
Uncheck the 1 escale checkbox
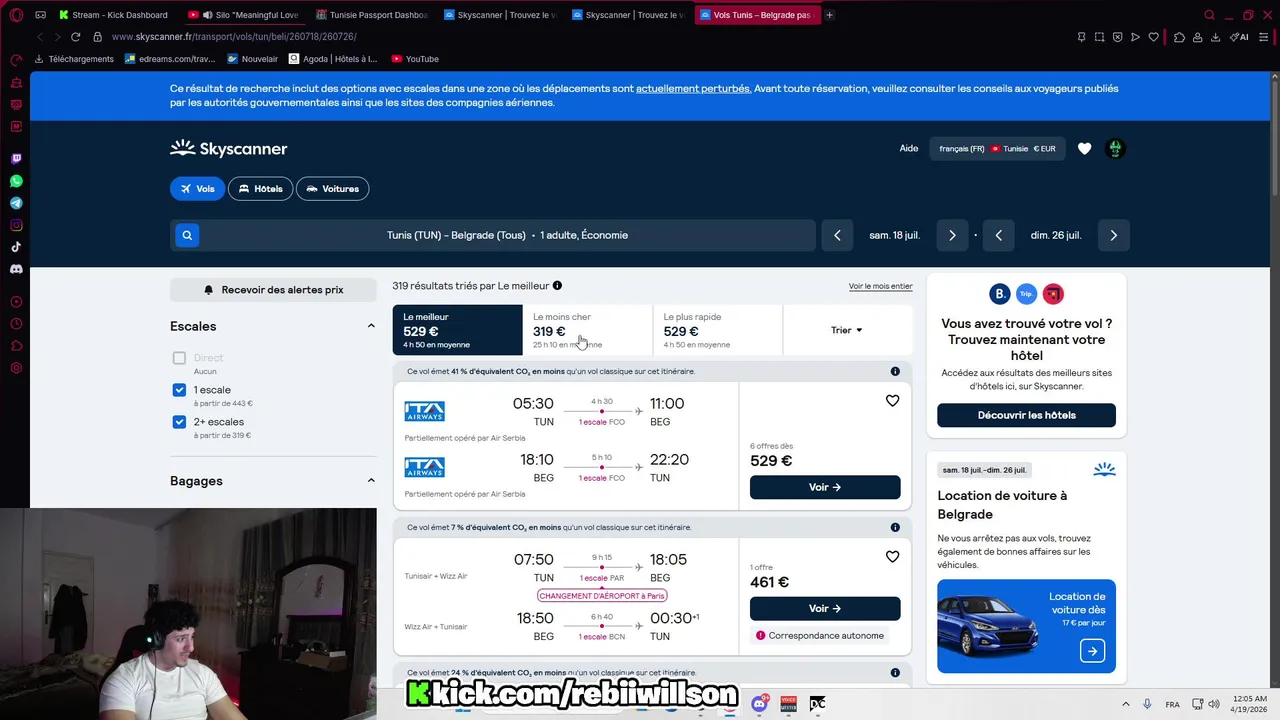tap(179, 390)
